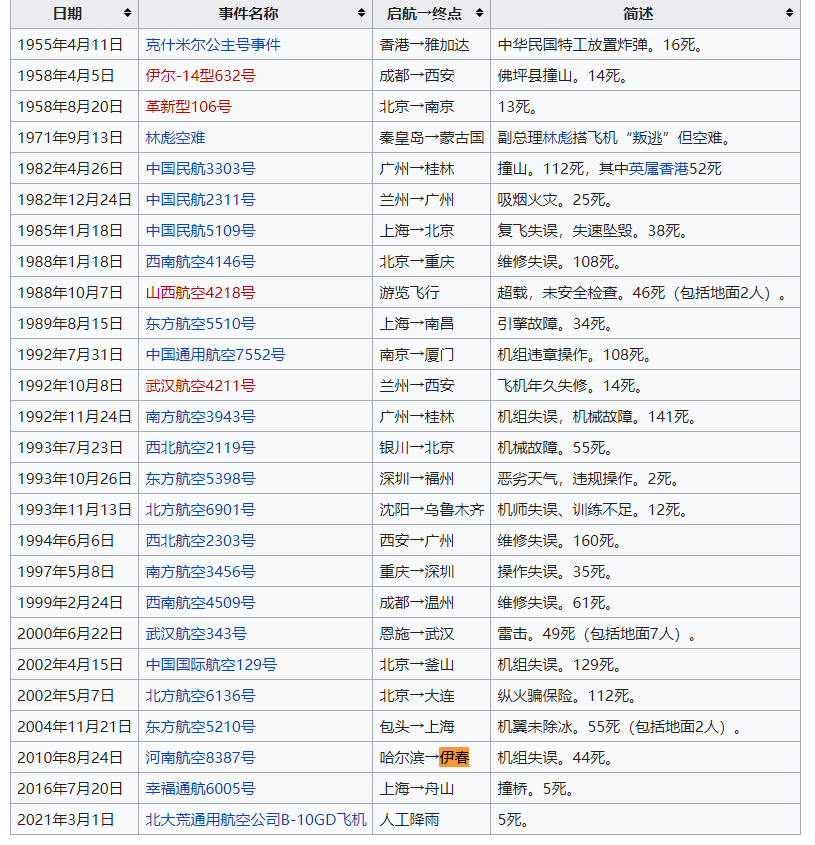Open the 中国通用航空7552号 link
The width and height of the screenshot is (815, 845).
[x=216, y=355]
